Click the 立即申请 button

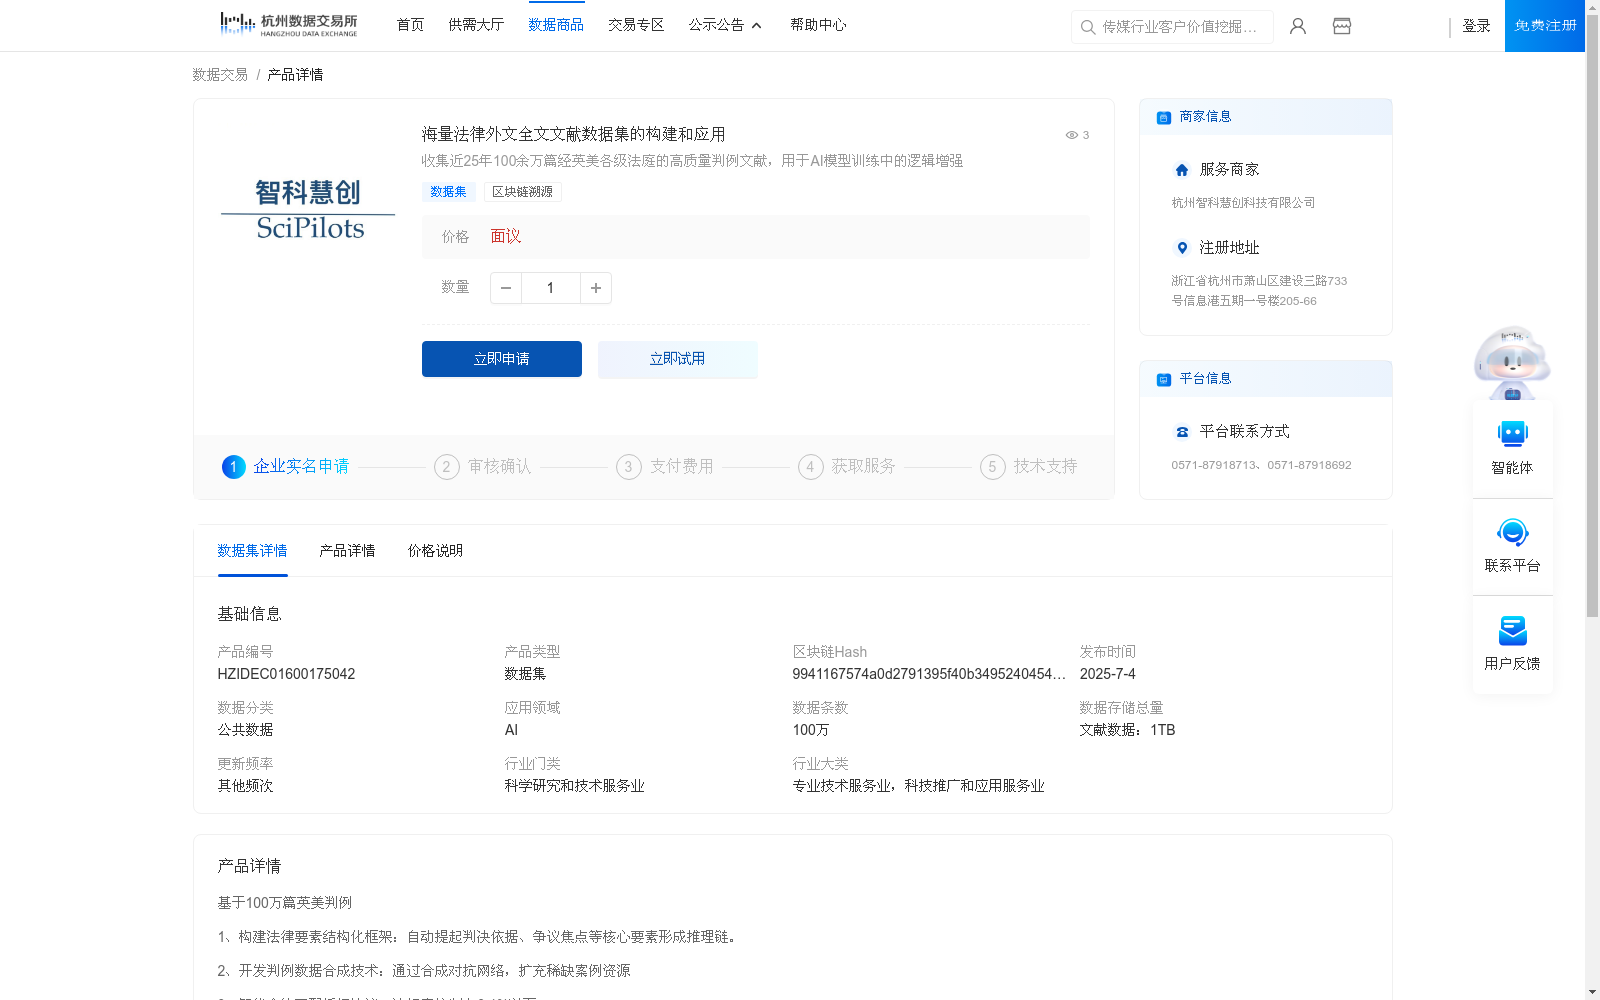(x=502, y=359)
